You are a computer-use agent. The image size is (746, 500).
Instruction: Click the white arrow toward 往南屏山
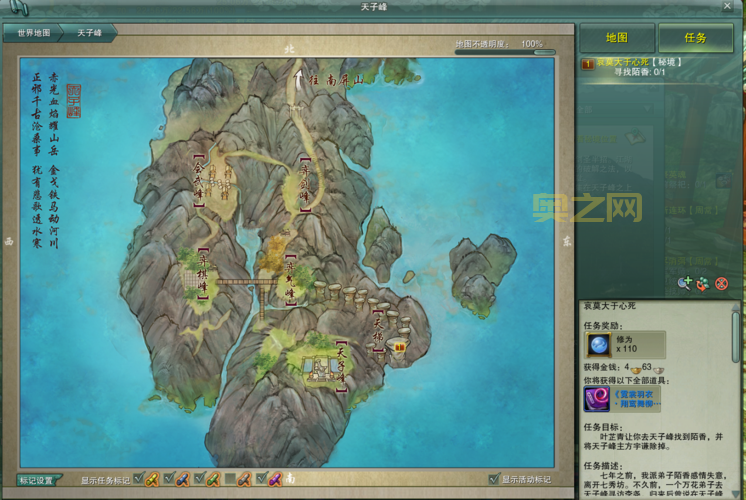[x=297, y=73]
